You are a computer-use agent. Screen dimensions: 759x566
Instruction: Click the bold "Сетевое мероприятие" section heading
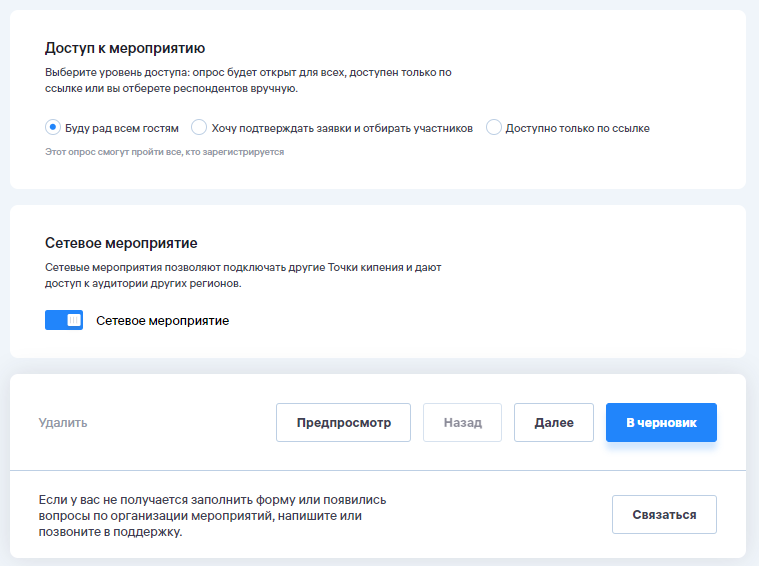pos(121,242)
